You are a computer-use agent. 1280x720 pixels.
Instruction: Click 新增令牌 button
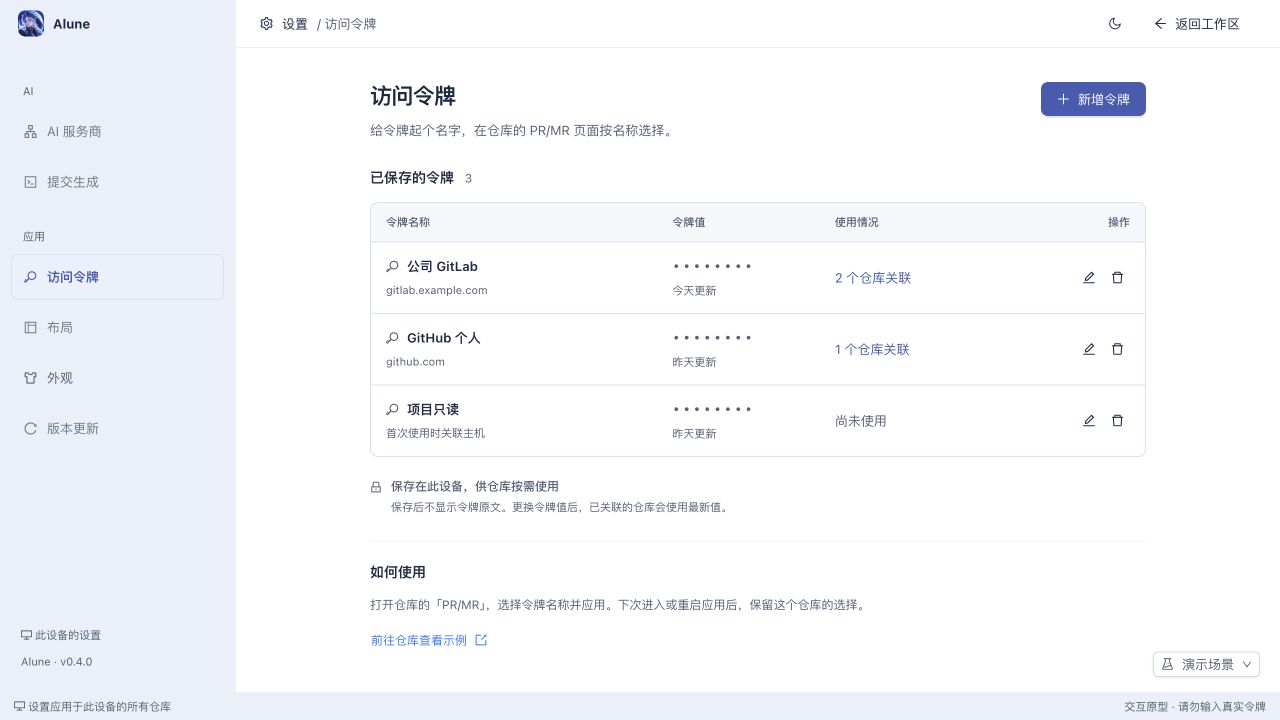tap(1093, 99)
